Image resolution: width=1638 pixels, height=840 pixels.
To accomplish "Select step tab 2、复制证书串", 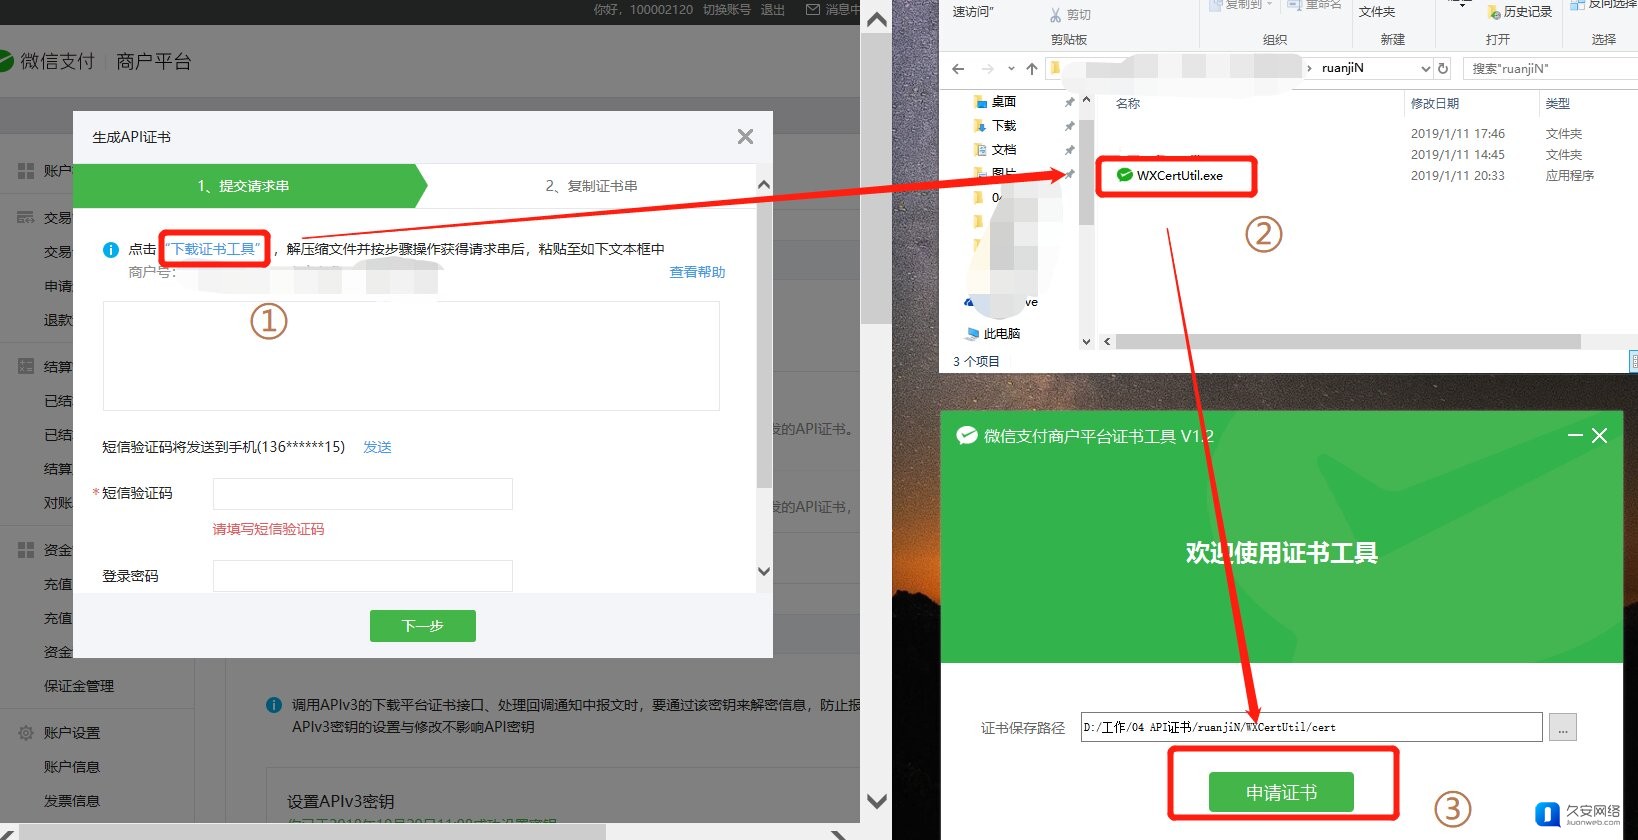I will [x=591, y=186].
